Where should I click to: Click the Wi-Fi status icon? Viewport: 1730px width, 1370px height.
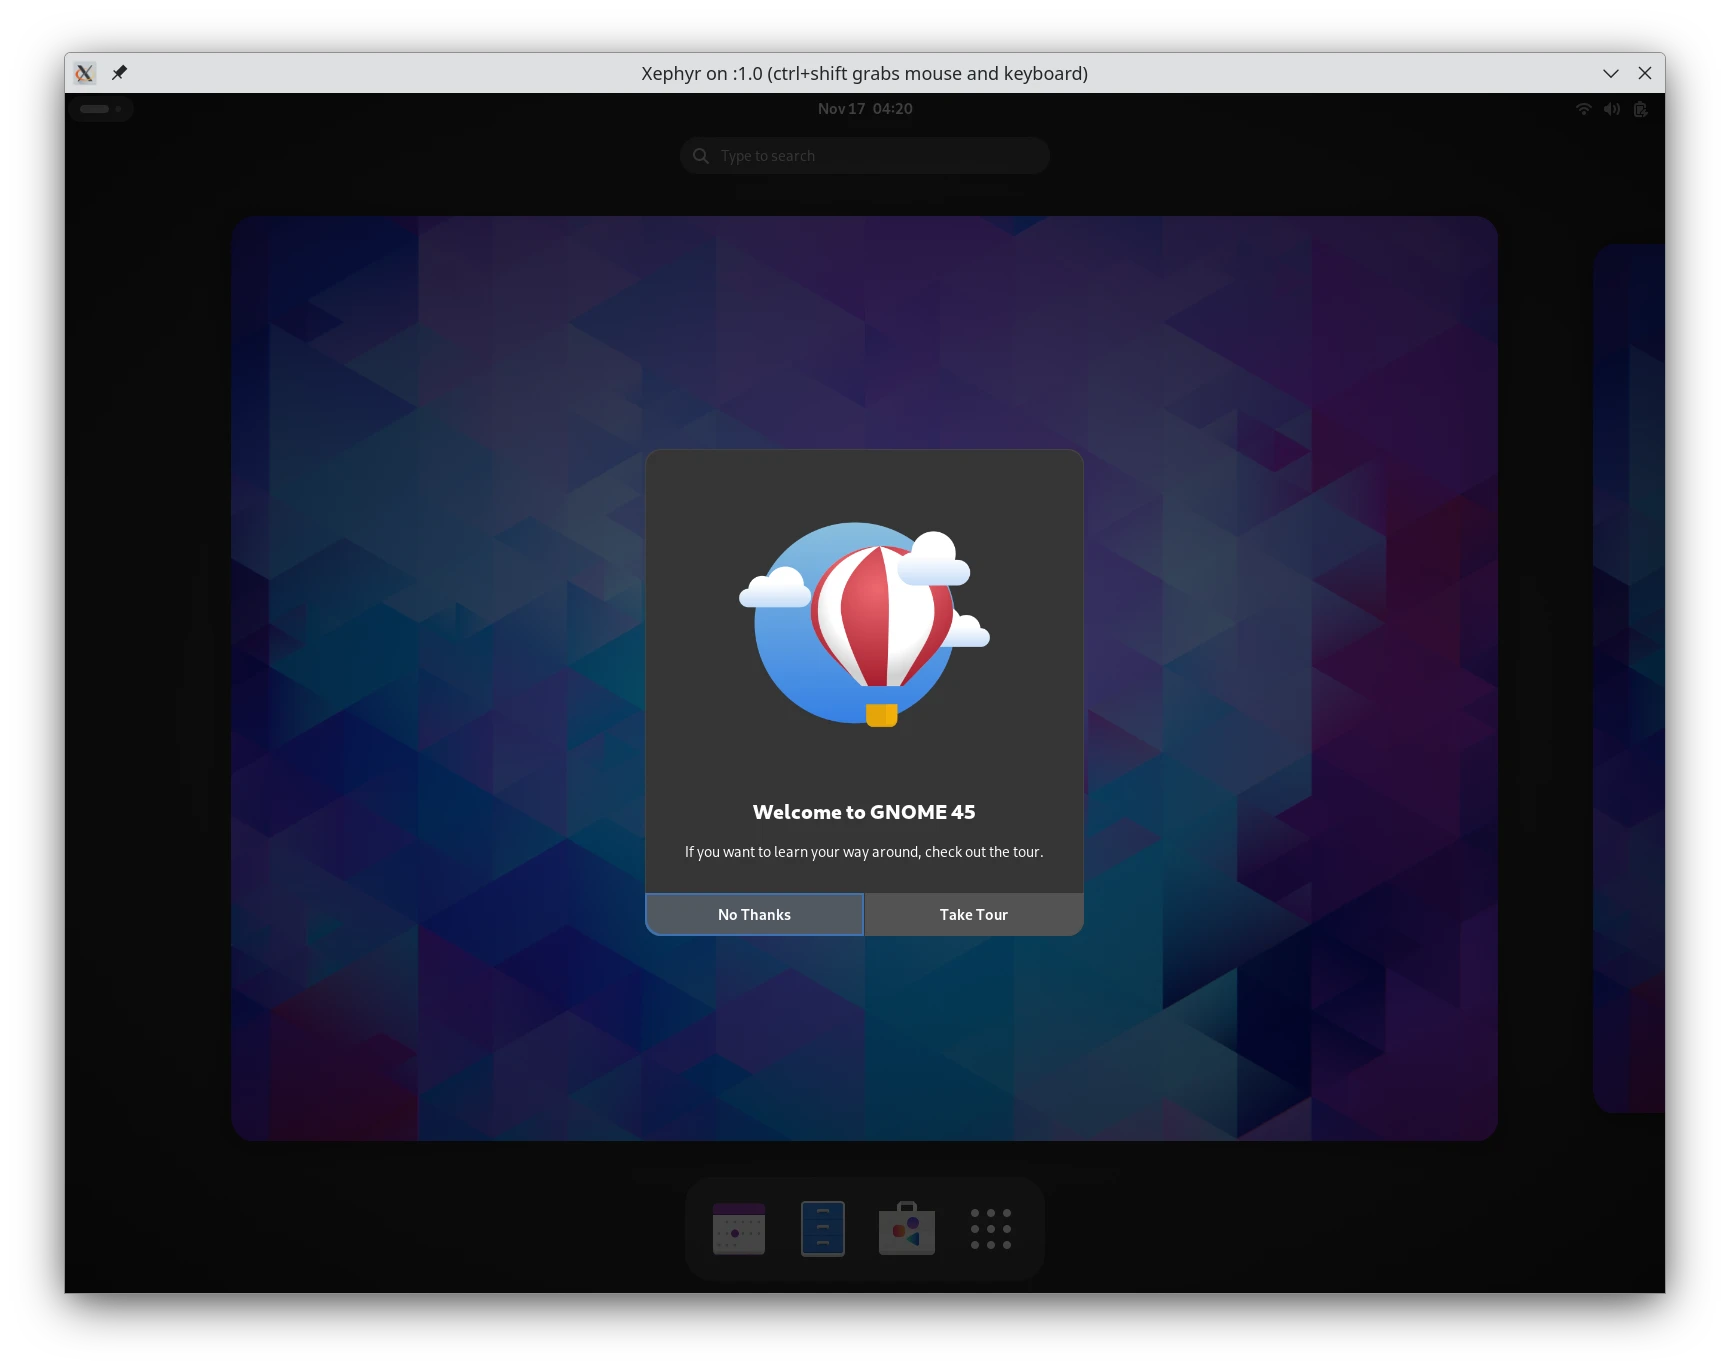click(x=1583, y=109)
